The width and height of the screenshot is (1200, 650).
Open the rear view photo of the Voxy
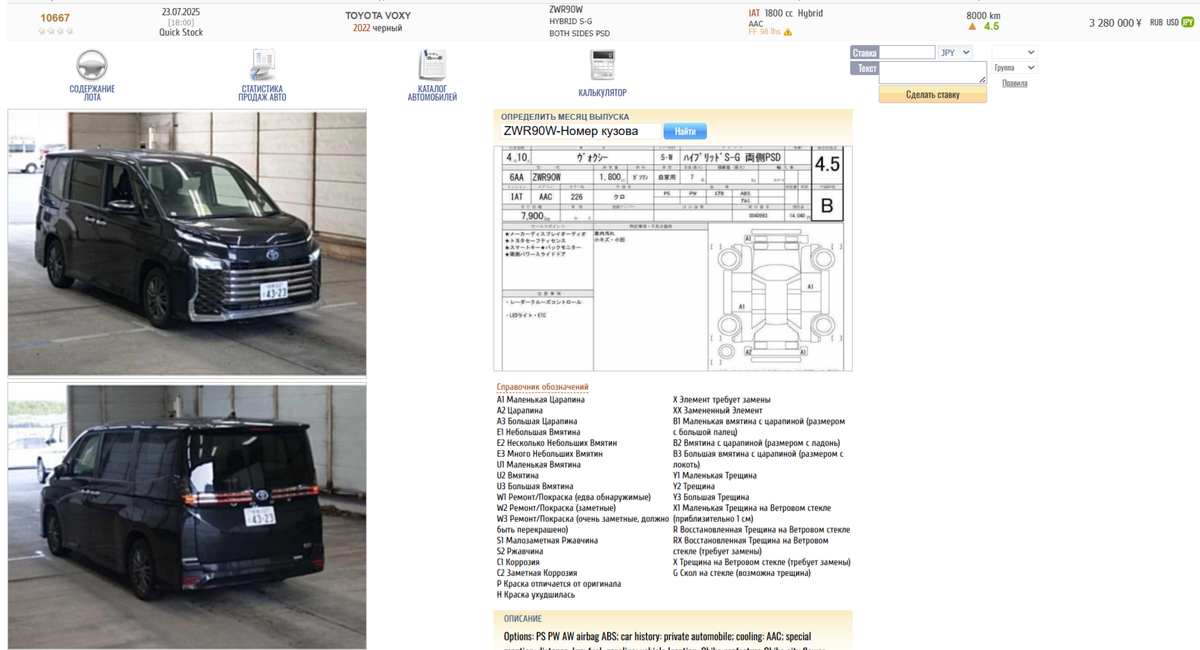click(x=187, y=516)
